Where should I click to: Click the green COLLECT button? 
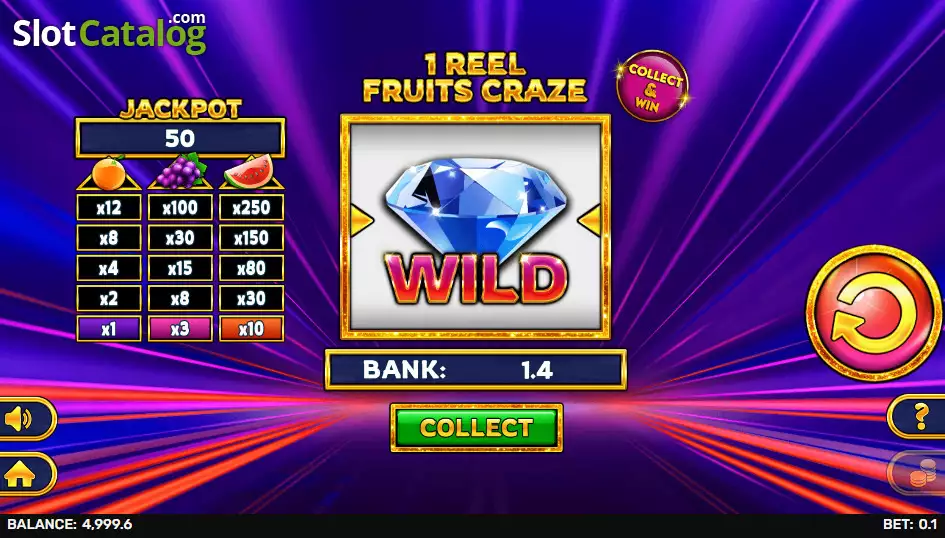pyautogui.click(x=476, y=428)
